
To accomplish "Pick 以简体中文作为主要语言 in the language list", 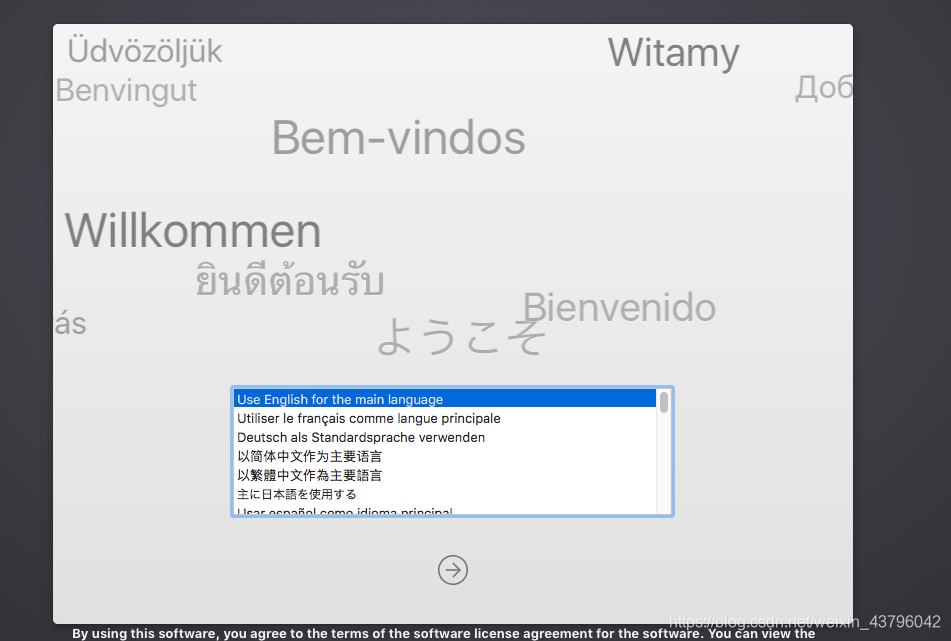I will click(x=445, y=456).
